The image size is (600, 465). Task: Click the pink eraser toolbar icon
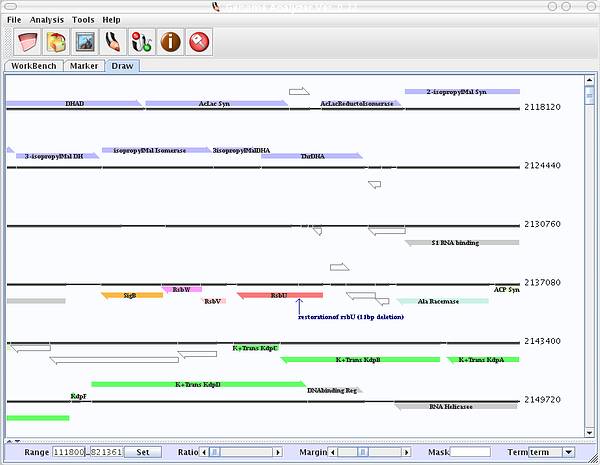(x=27, y=42)
